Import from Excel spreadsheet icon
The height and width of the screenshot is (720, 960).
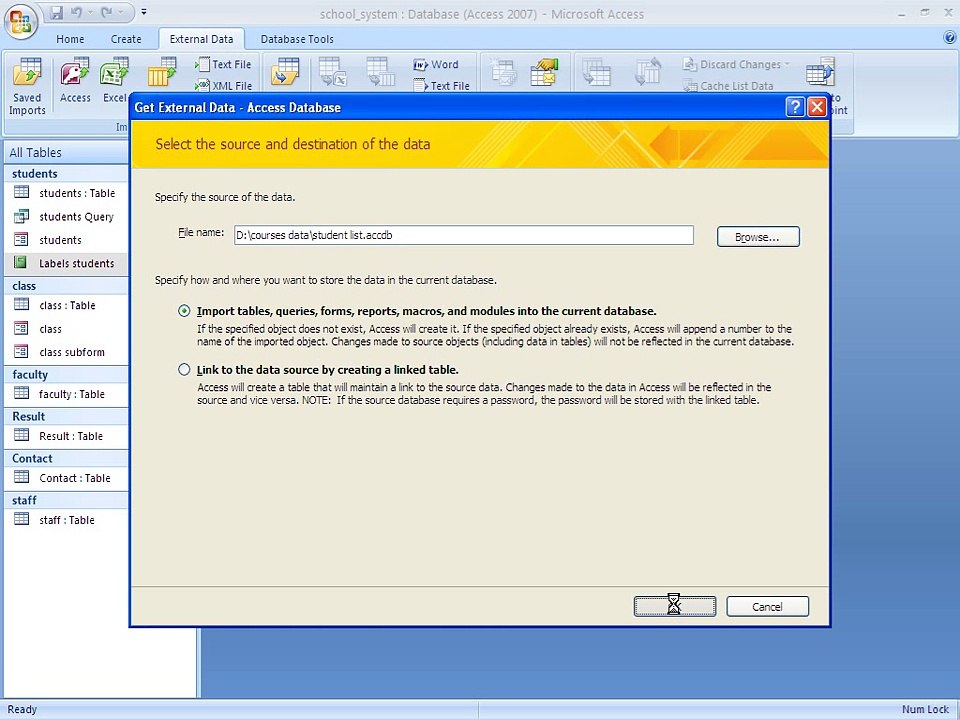[114, 81]
